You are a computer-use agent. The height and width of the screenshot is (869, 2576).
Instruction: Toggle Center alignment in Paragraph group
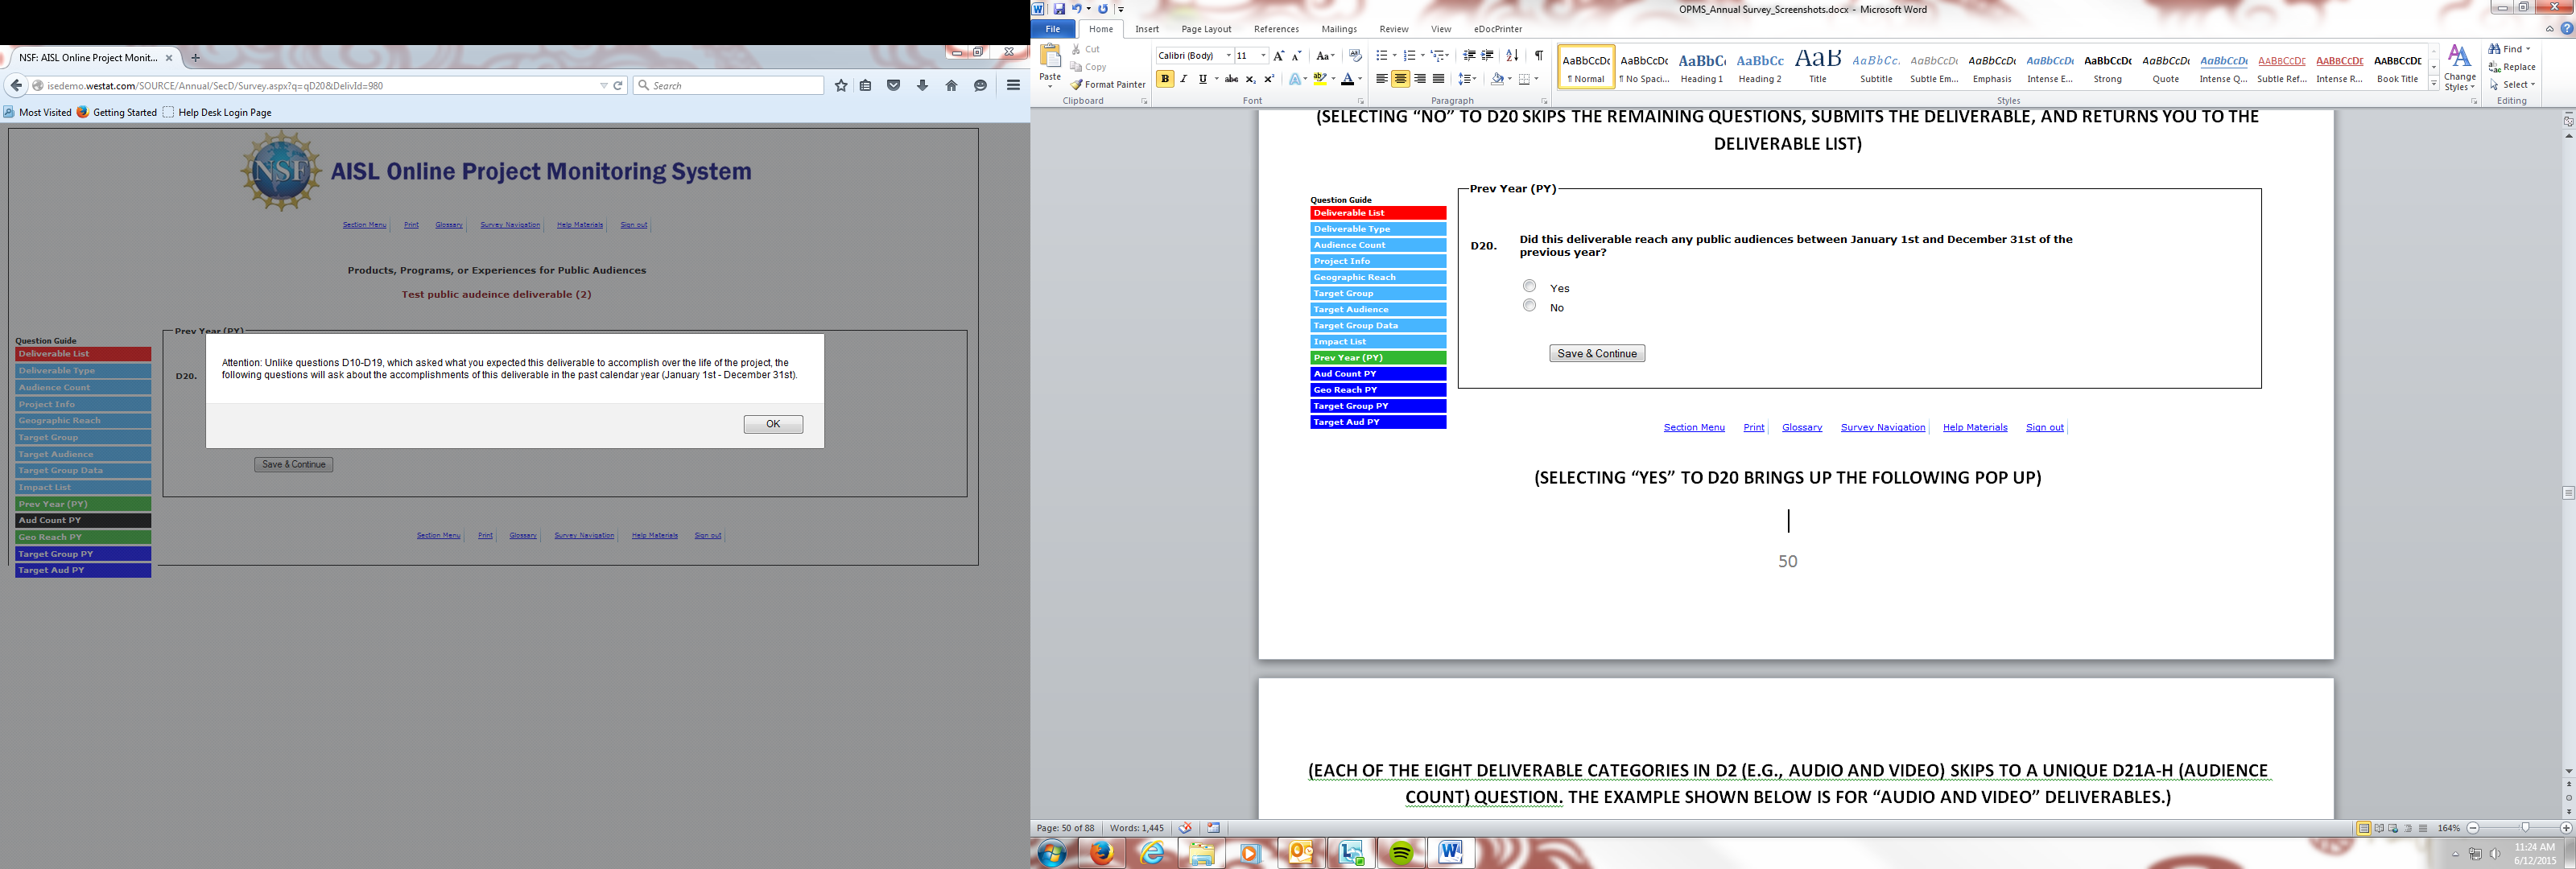(x=1400, y=79)
